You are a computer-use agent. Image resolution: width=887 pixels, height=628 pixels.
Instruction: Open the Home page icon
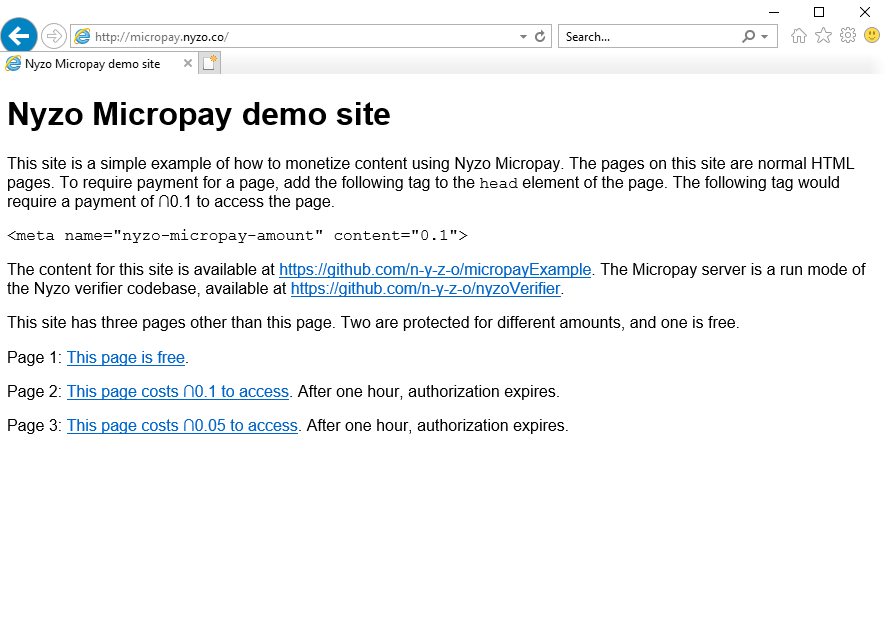799,36
